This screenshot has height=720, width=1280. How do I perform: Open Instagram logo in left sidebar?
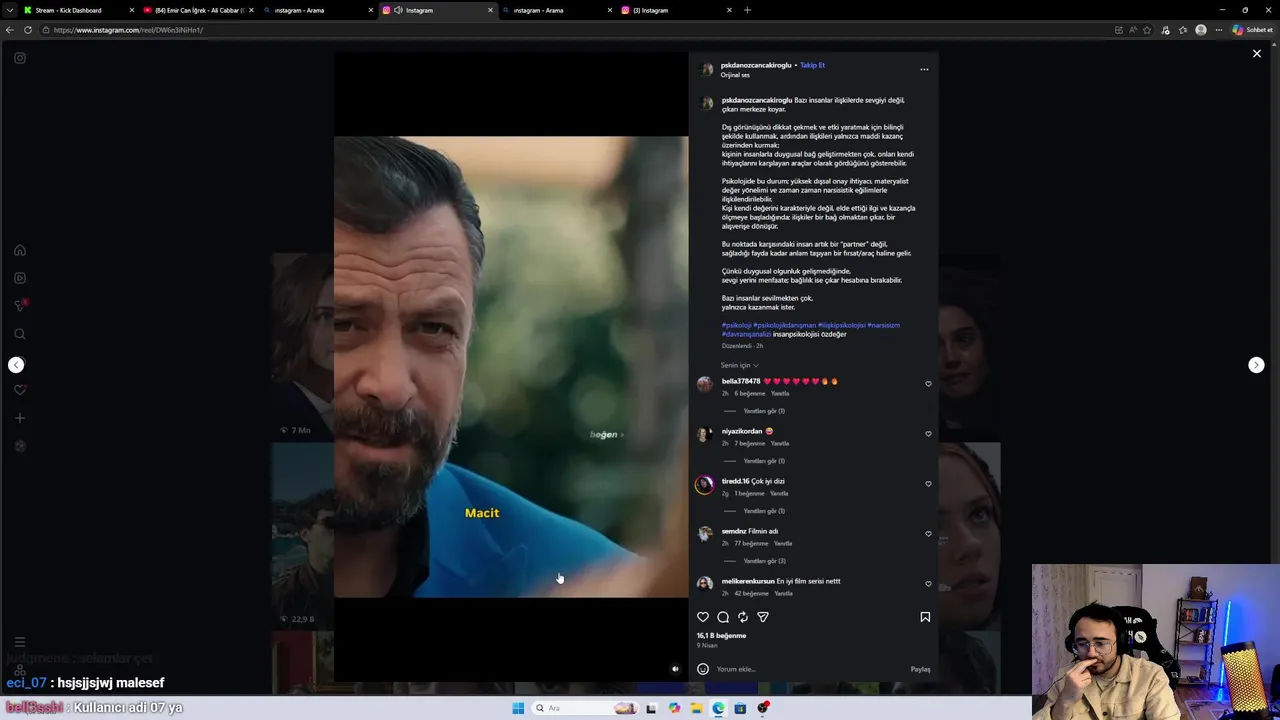20,58
